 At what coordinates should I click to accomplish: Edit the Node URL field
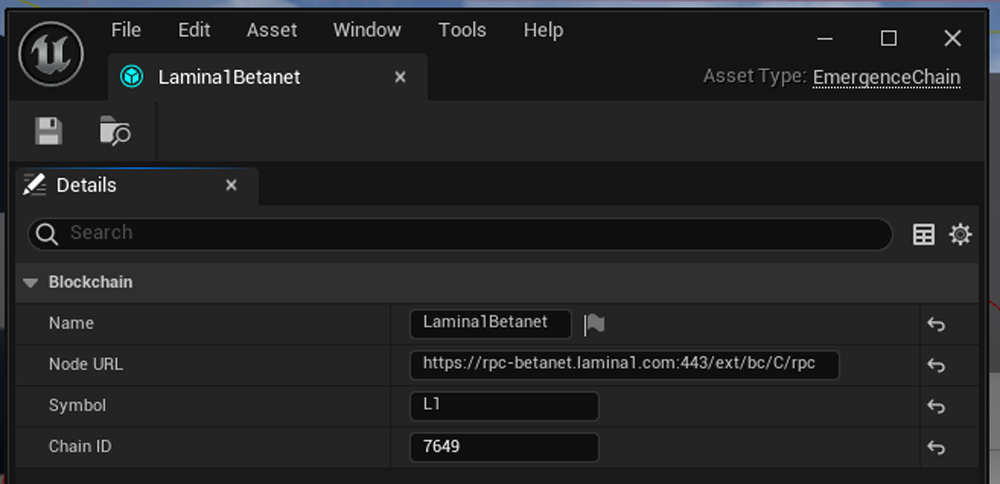click(x=624, y=365)
